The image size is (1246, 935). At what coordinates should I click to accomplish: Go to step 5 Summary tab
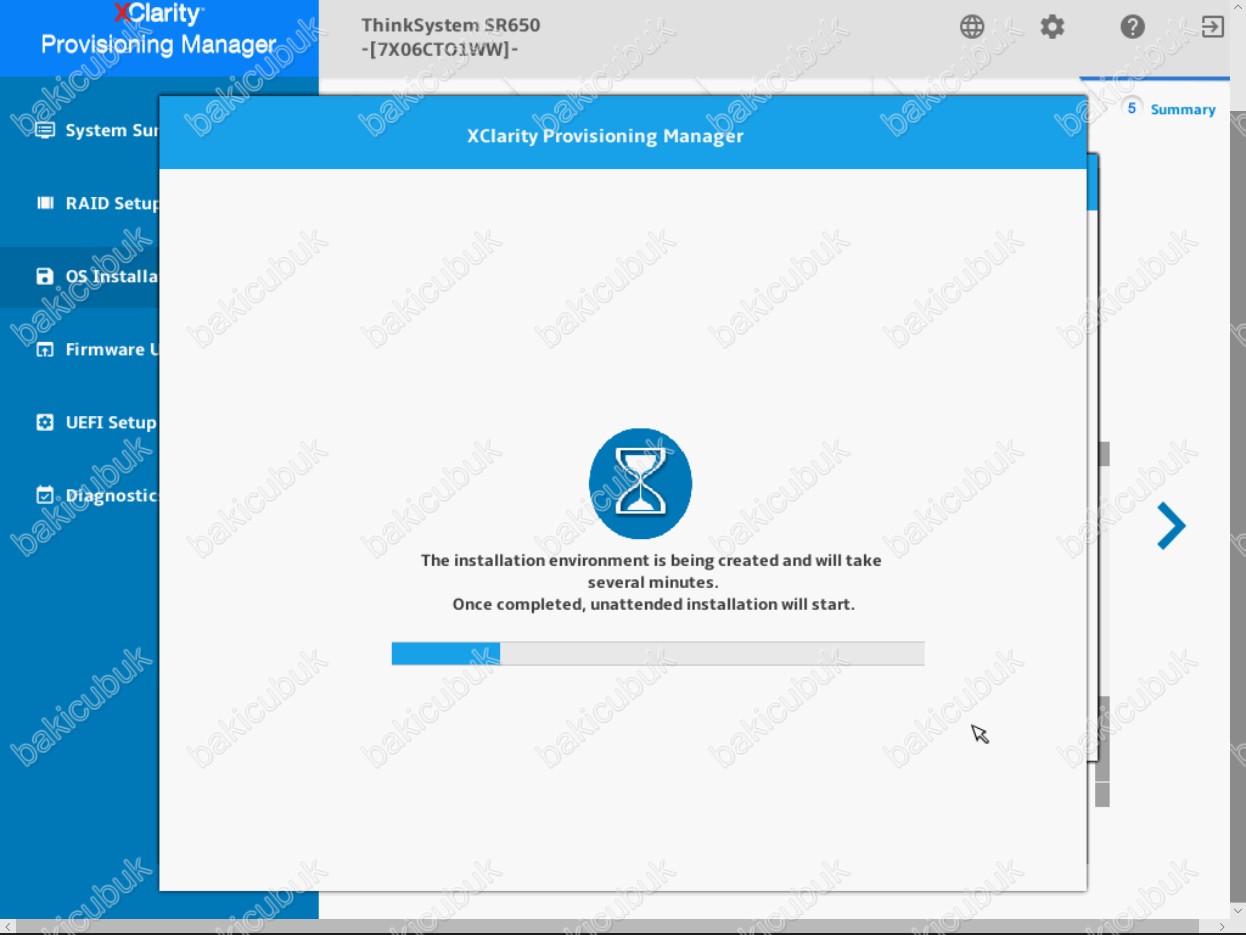click(1170, 109)
